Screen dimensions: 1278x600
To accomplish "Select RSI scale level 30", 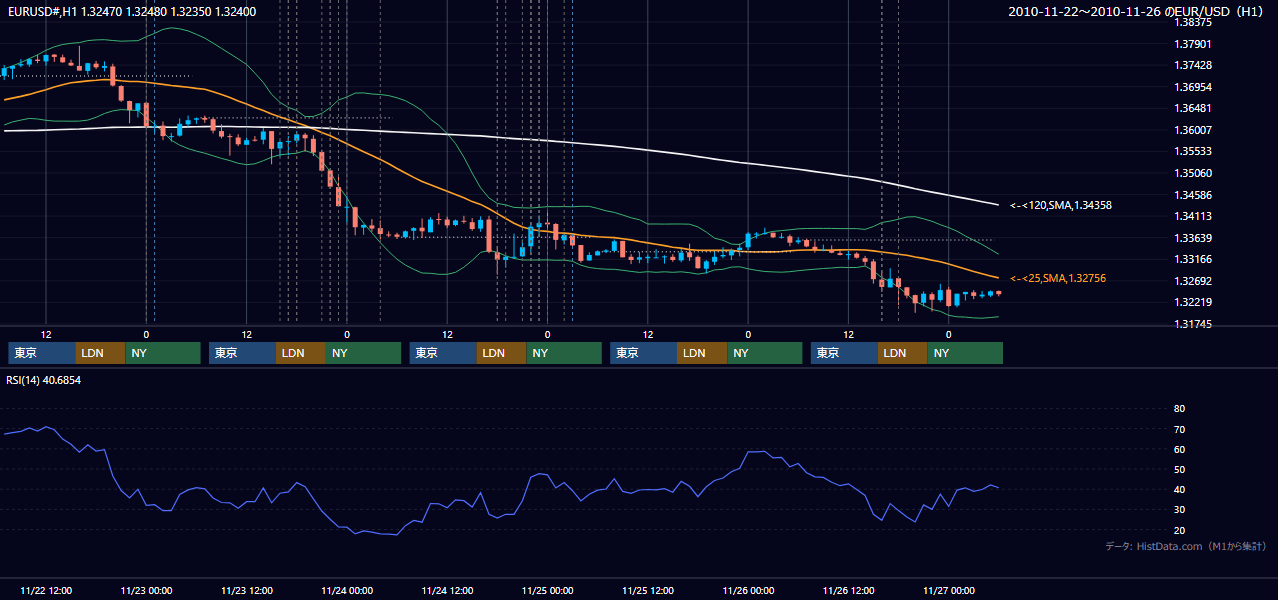I will click(x=1179, y=510).
